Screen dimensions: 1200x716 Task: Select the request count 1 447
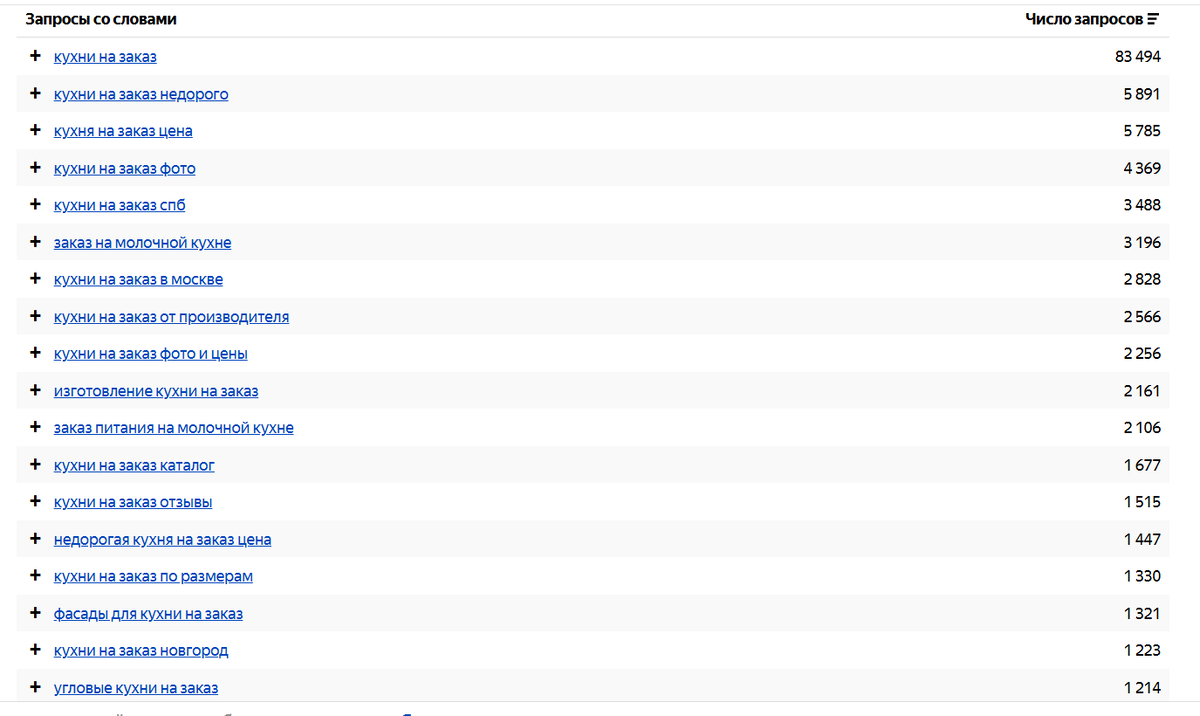[x=1143, y=540]
